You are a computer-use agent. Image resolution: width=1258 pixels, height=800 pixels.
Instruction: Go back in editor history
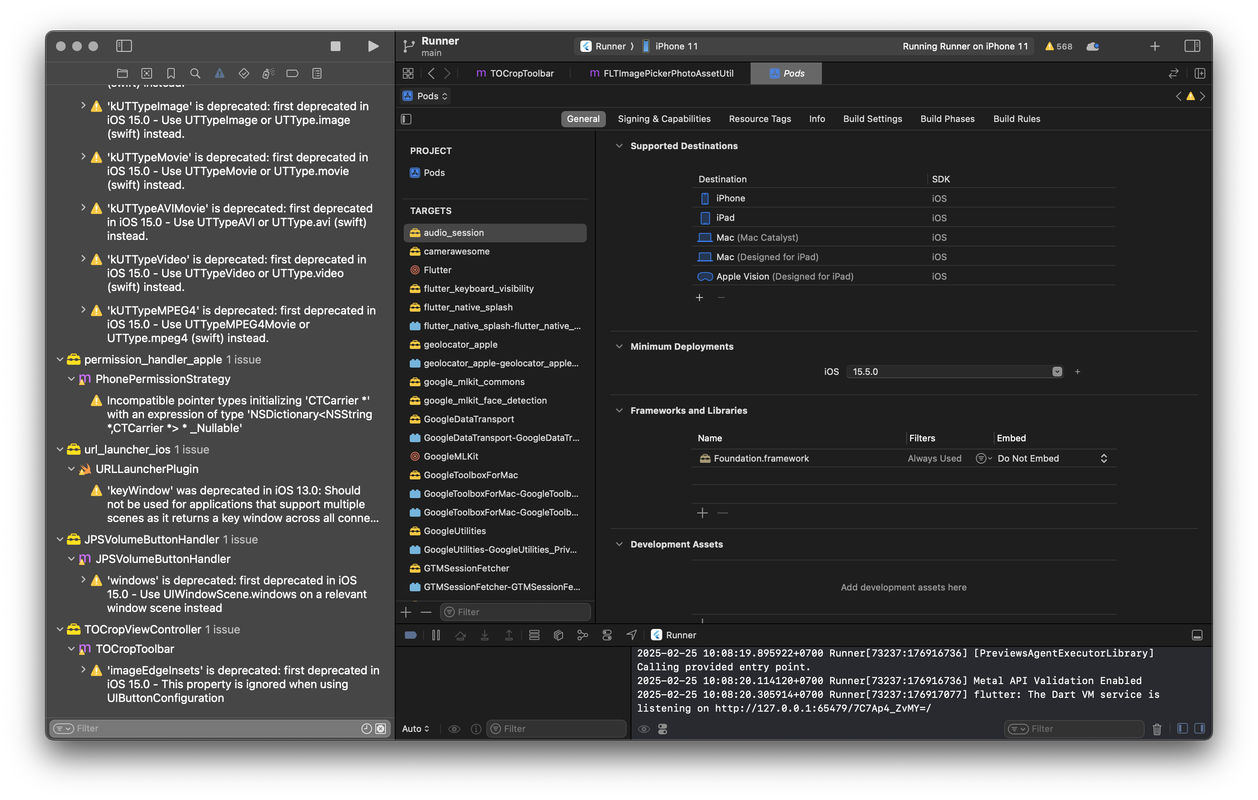[x=431, y=73]
